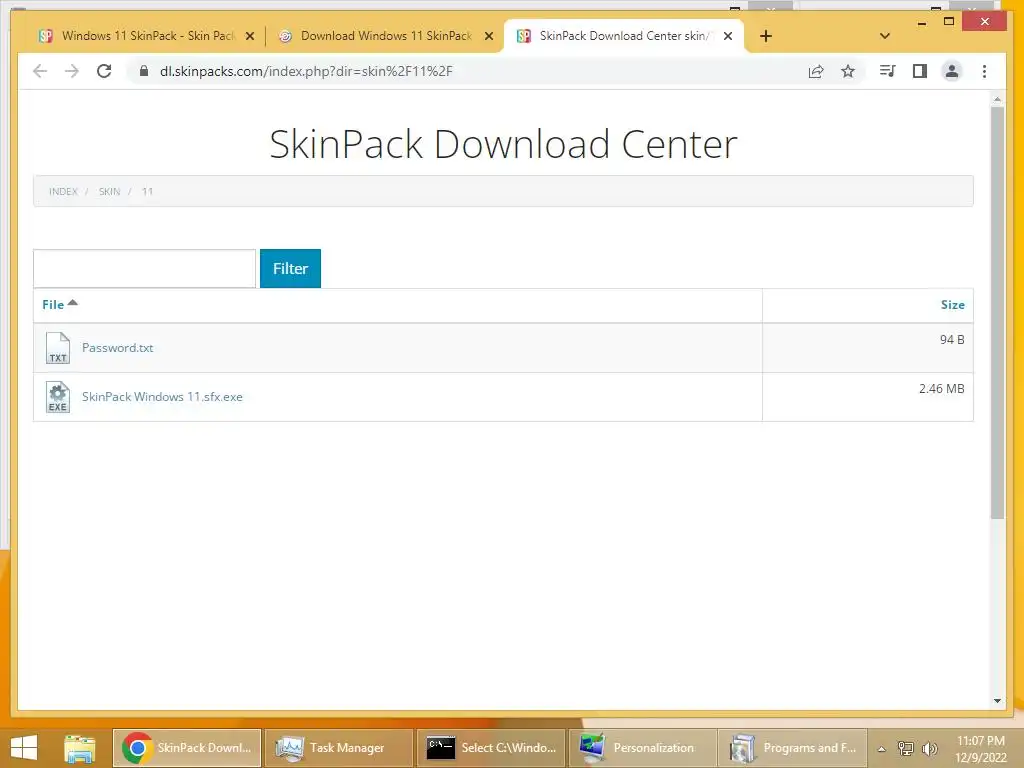Download SkinPack Windows 11.sfx.exe
1024x768 pixels.
(x=162, y=396)
